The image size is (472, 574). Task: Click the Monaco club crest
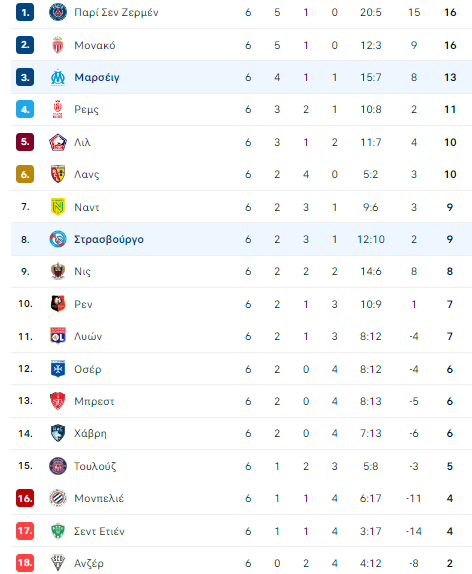pyautogui.click(x=58, y=45)
